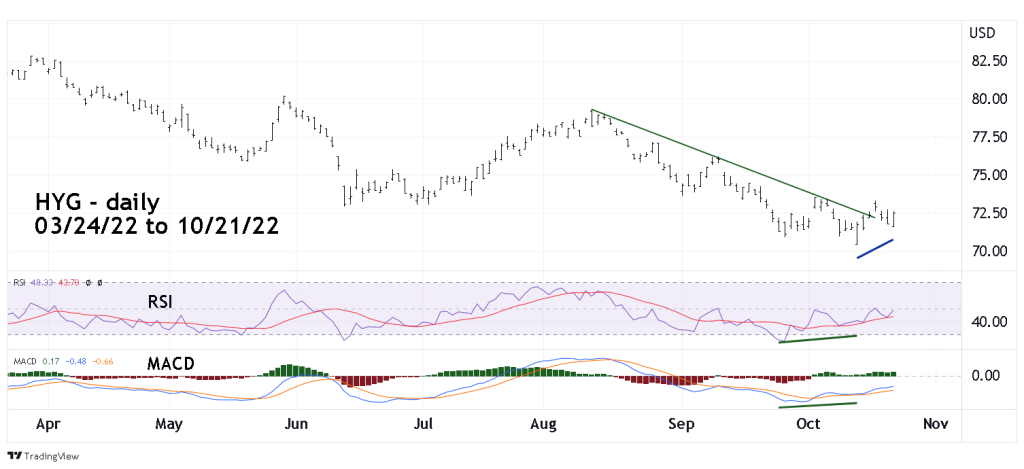Select green divergence line in RSI pane
1024x469 pixels.
click(x=817, y=338)
